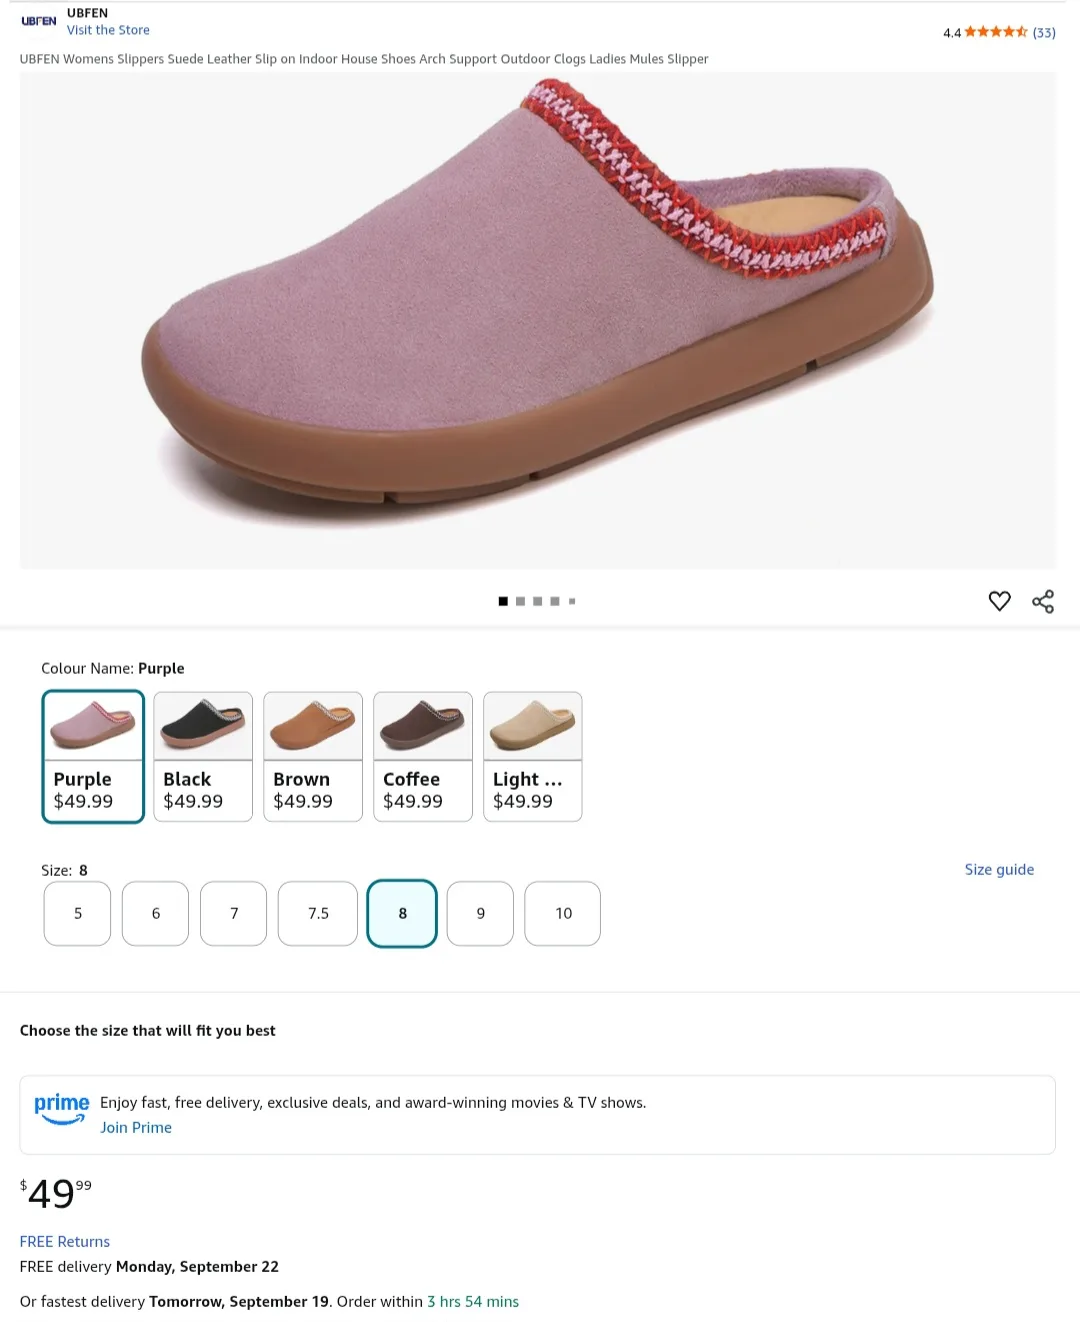View the 33 customer ratings

pyautogui.click(x=1043, y=32)
